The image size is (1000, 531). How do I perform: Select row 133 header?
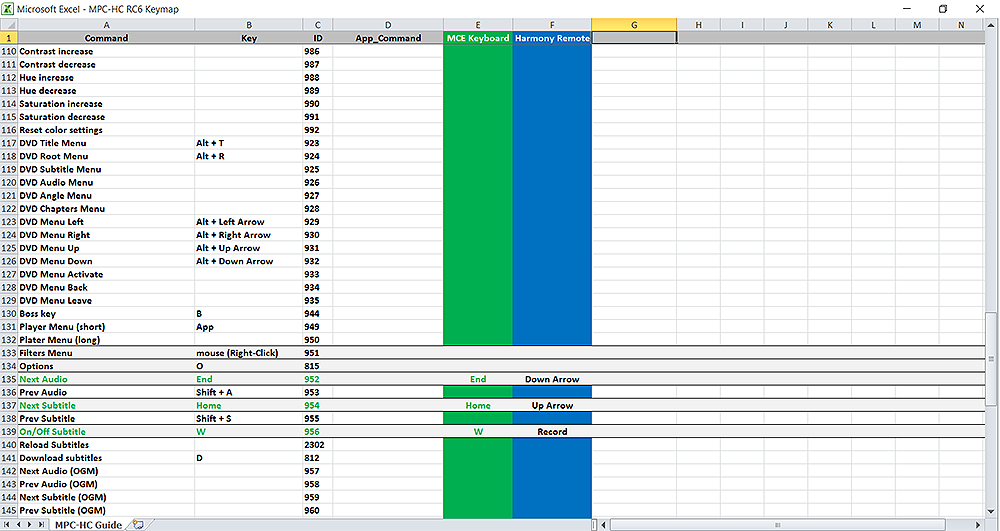click(9, 353)
